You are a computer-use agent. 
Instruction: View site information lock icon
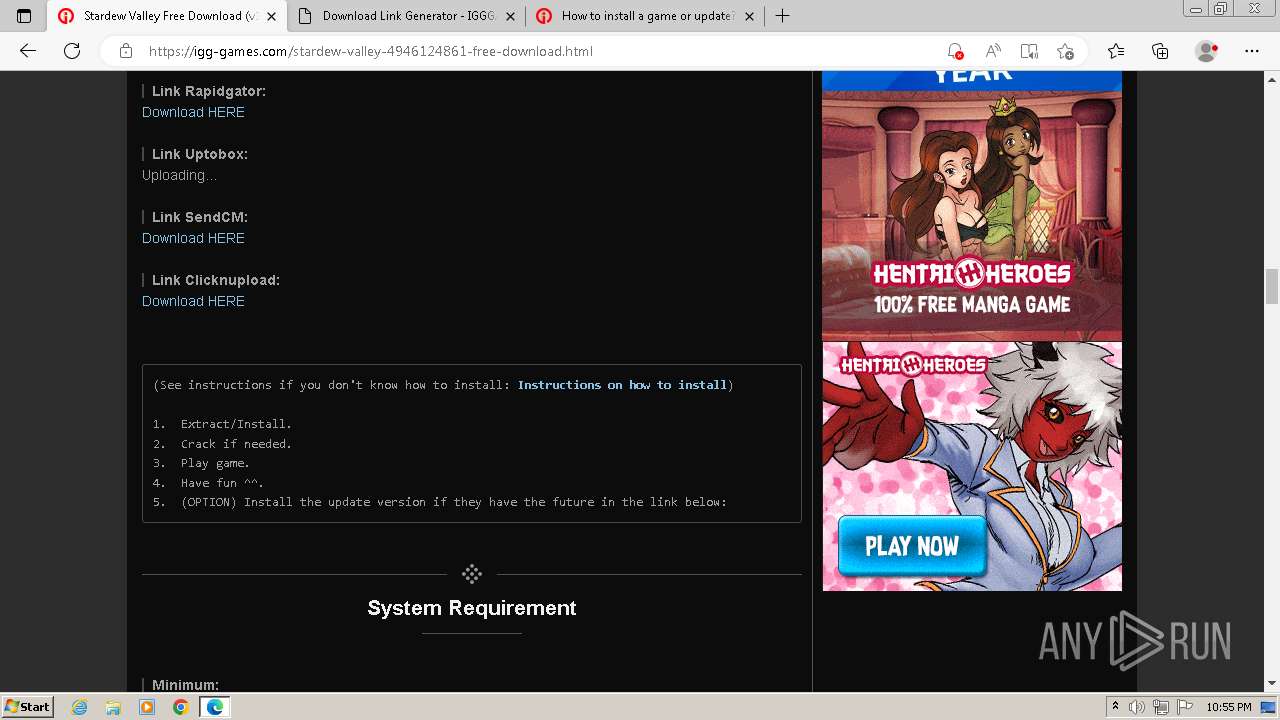coord(126,51)
